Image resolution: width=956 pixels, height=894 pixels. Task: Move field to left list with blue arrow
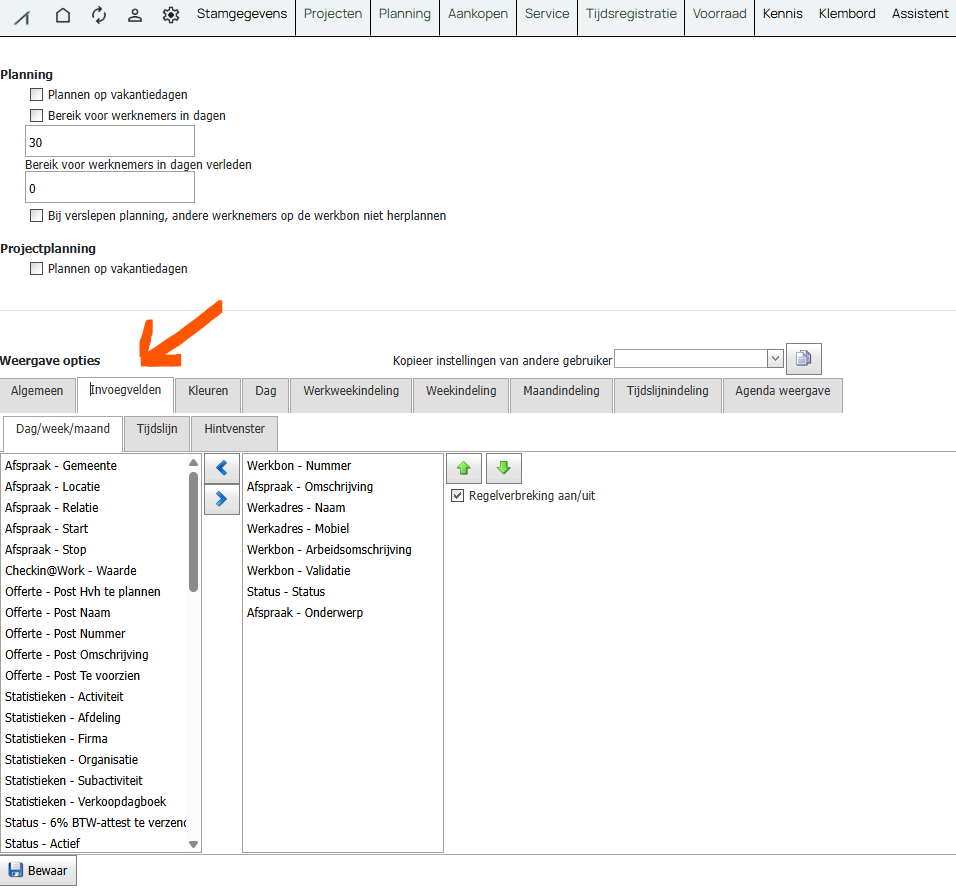click(221, 468)
